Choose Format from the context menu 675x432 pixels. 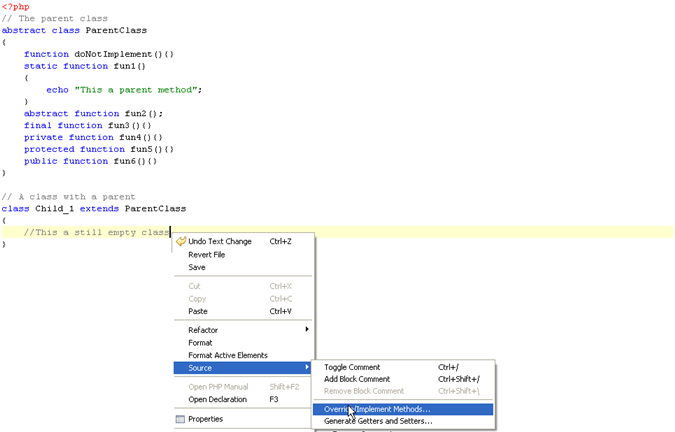coord(244,343)
